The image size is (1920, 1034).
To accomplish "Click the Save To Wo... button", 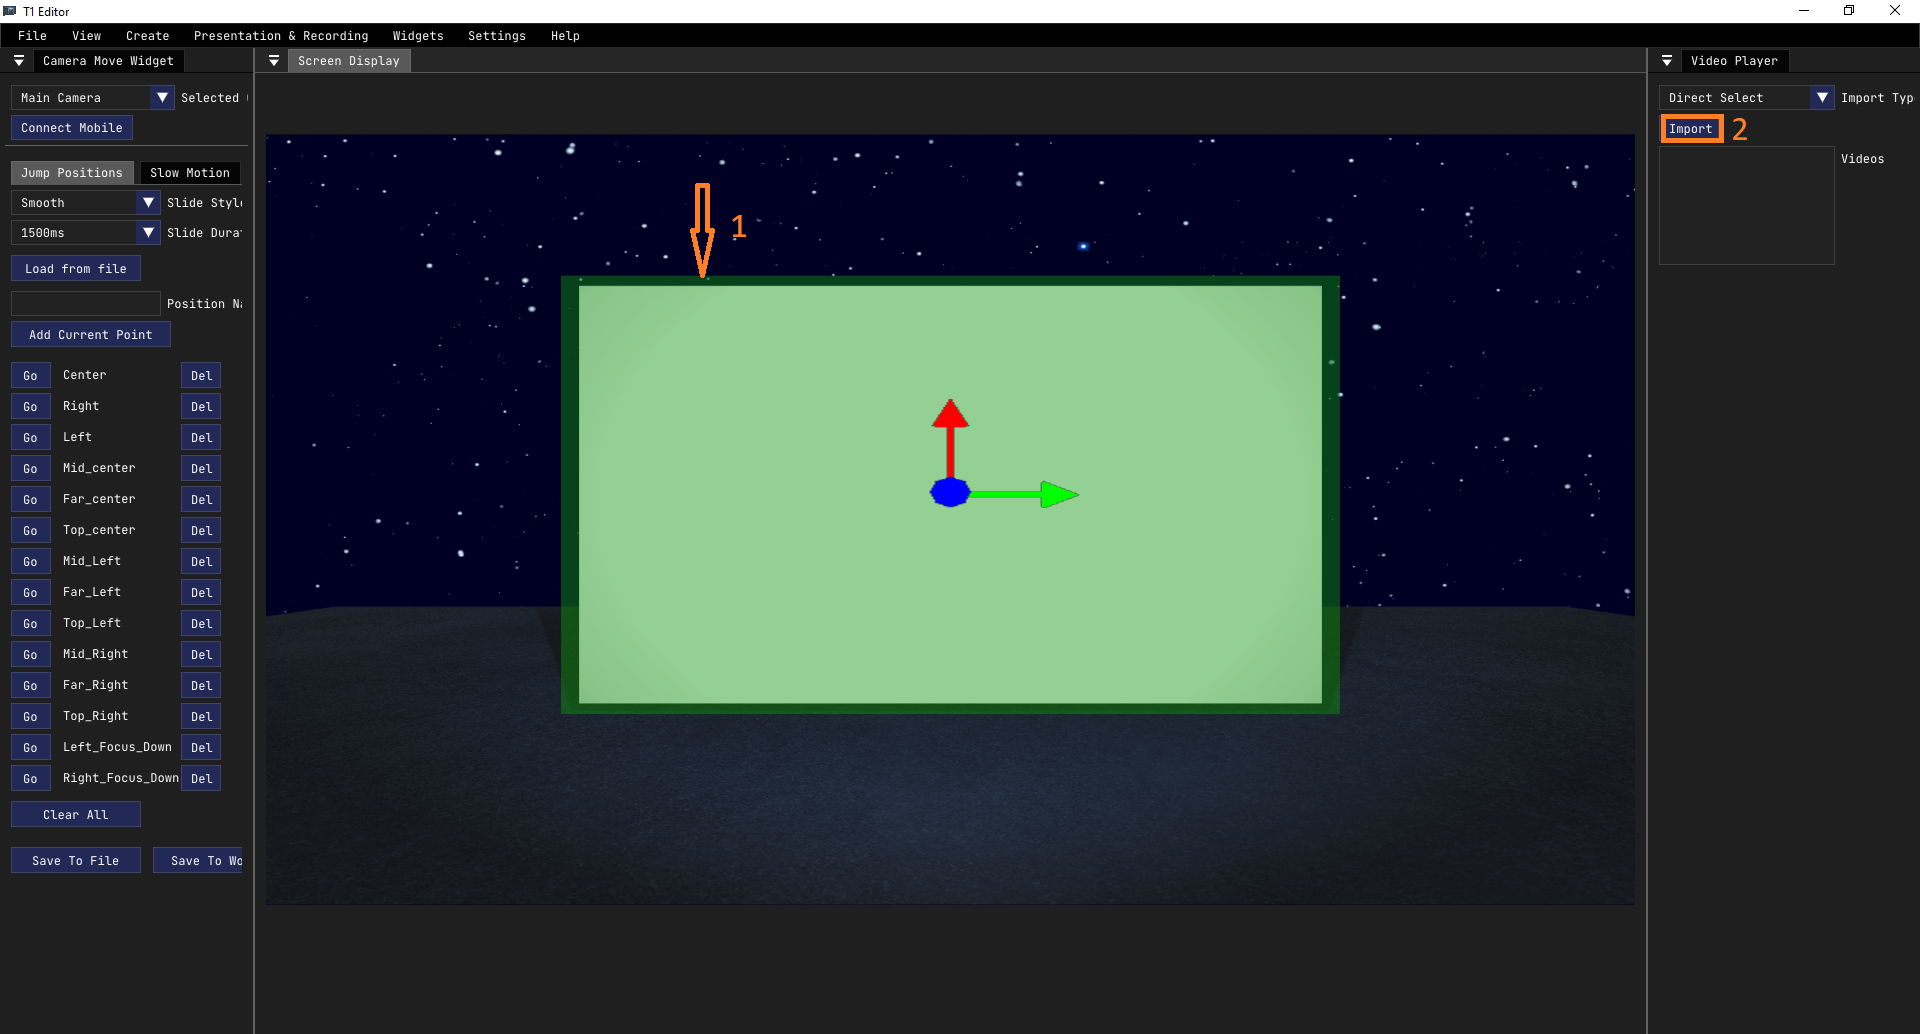I will tap(200, 861).
